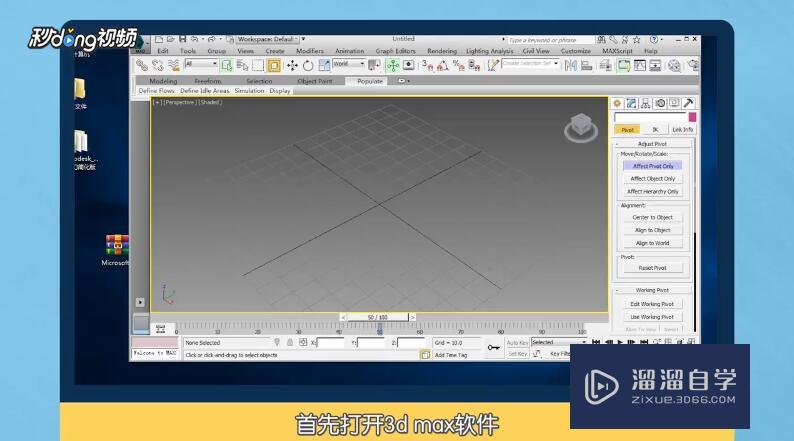Viewport: 794px width, 441px height.
Task: Toggle the Graphite ribbon display
Action: (x=624, y=65)
